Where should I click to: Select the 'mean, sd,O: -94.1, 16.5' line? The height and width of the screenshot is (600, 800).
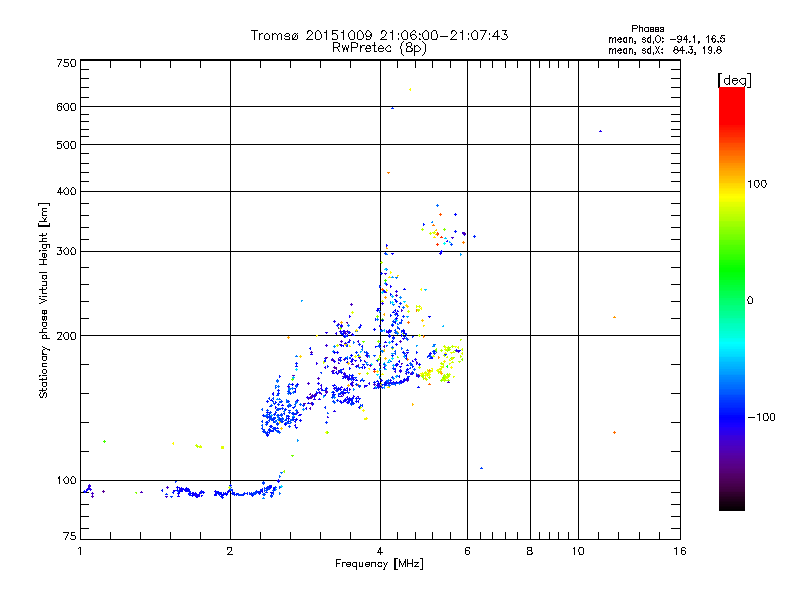[667, 39]
